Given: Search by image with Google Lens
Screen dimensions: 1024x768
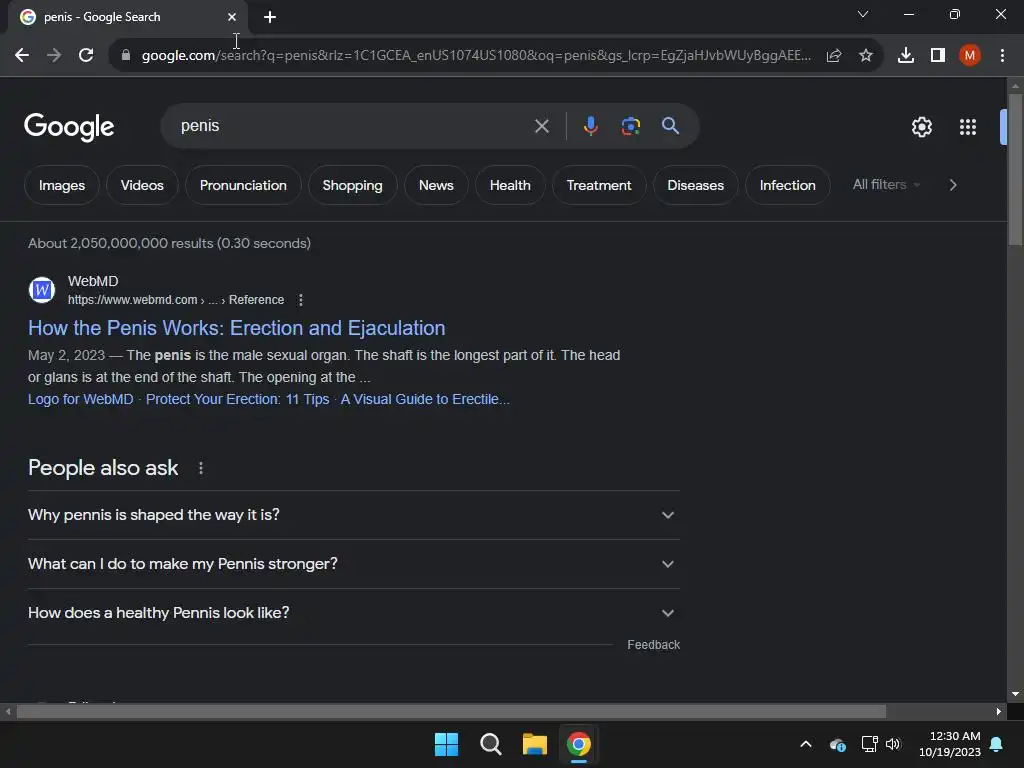Looking at the screenshot, I should click(630, 126).
